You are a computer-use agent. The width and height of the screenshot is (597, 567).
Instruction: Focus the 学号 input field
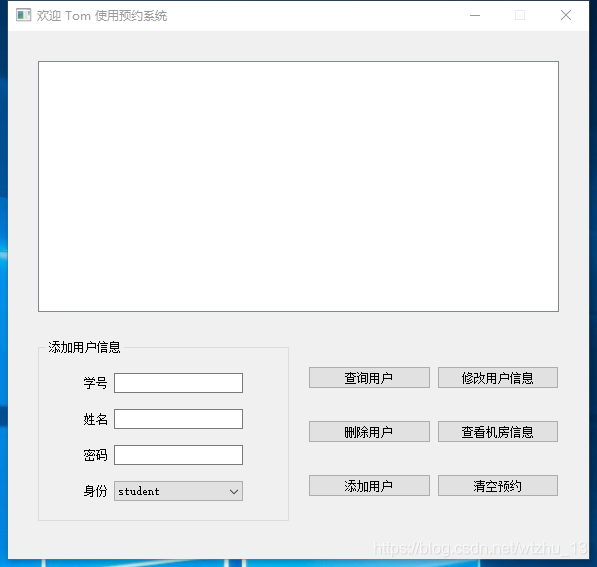[178, 383]
